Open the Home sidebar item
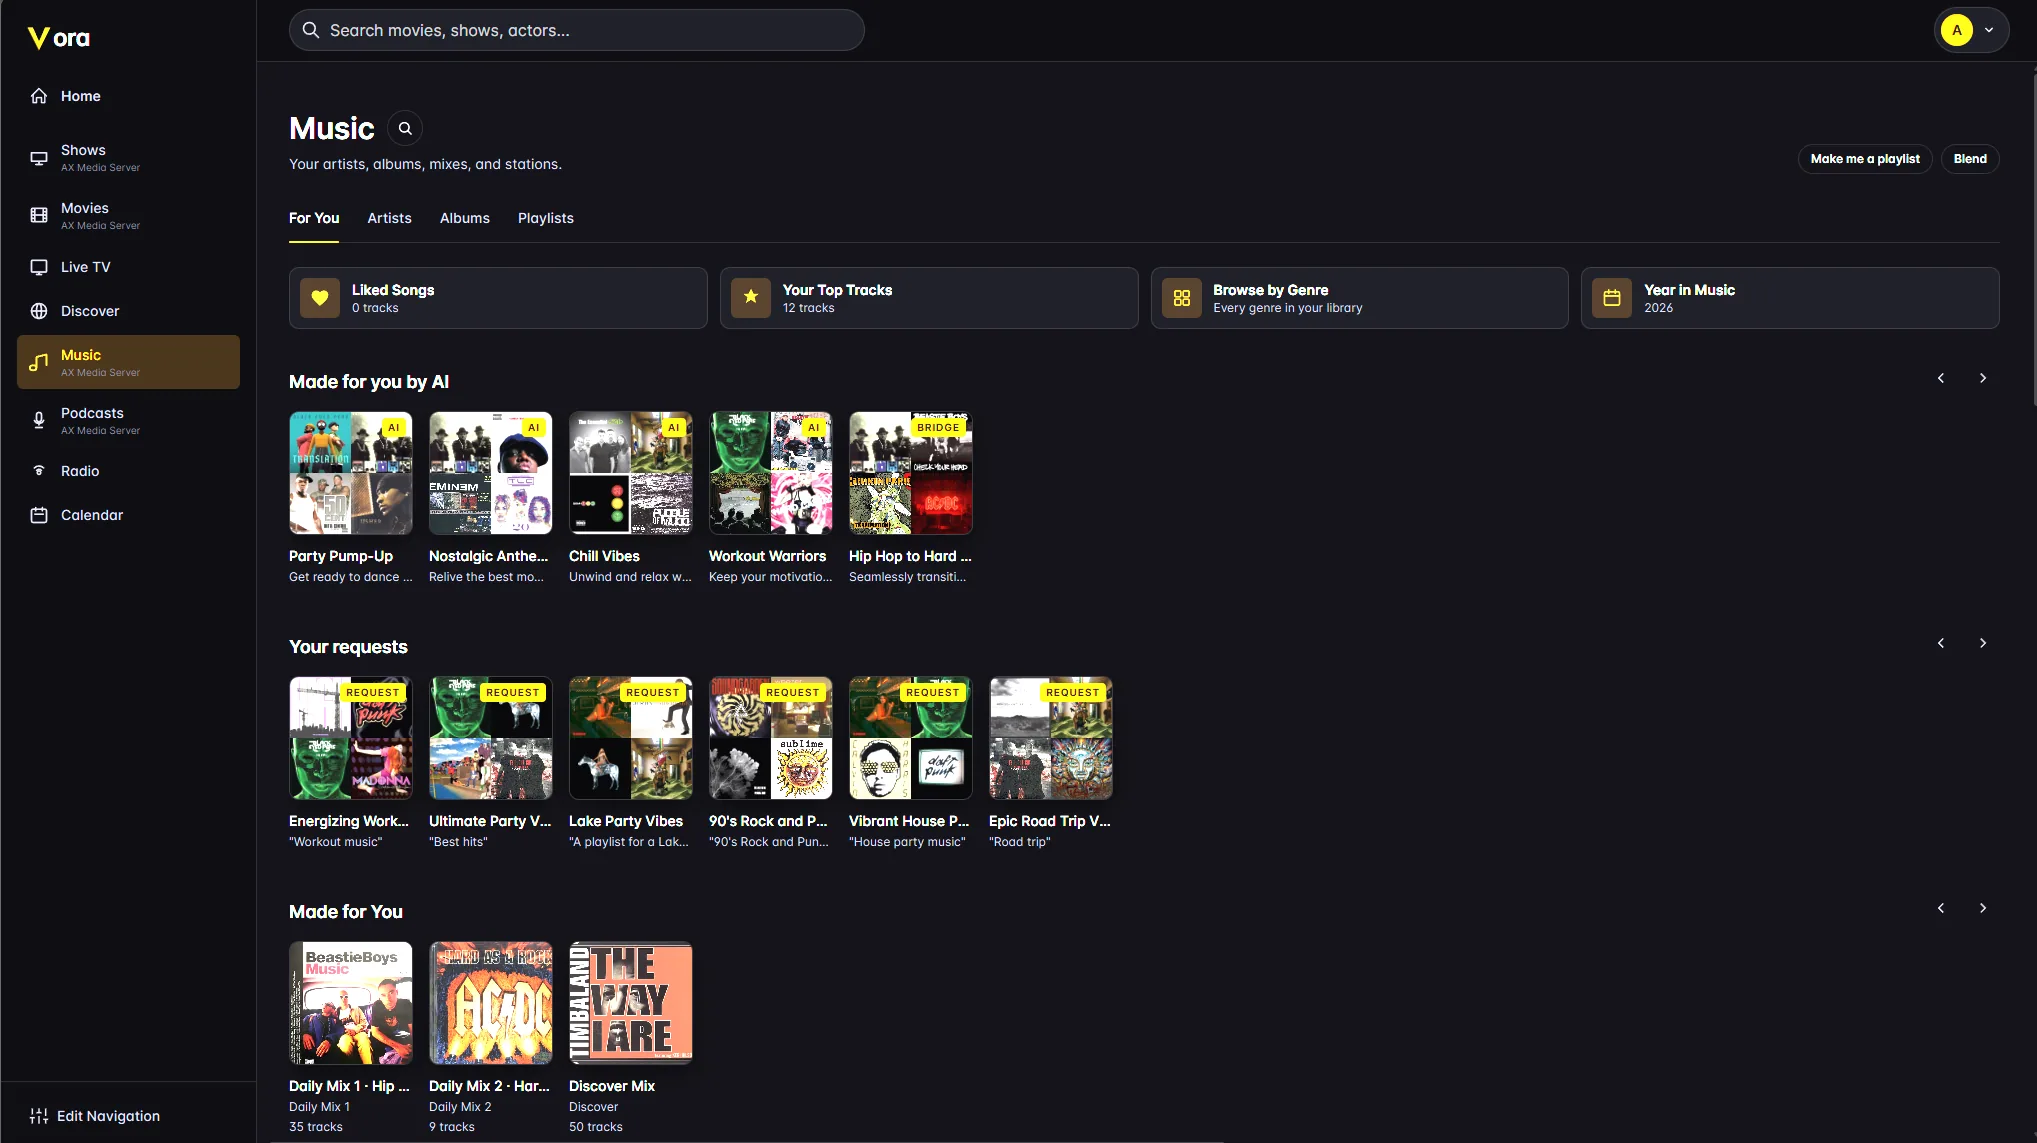 [x=128, y=96]
